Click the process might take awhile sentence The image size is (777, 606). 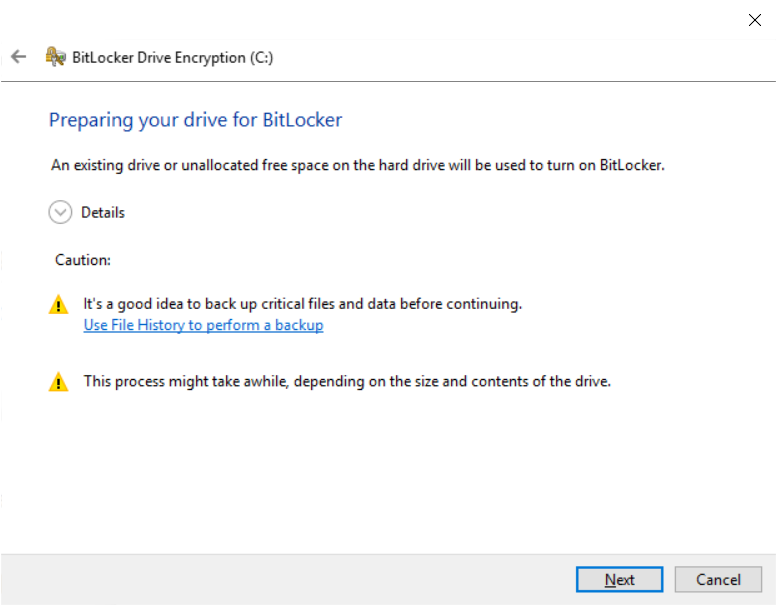(347, 382)
